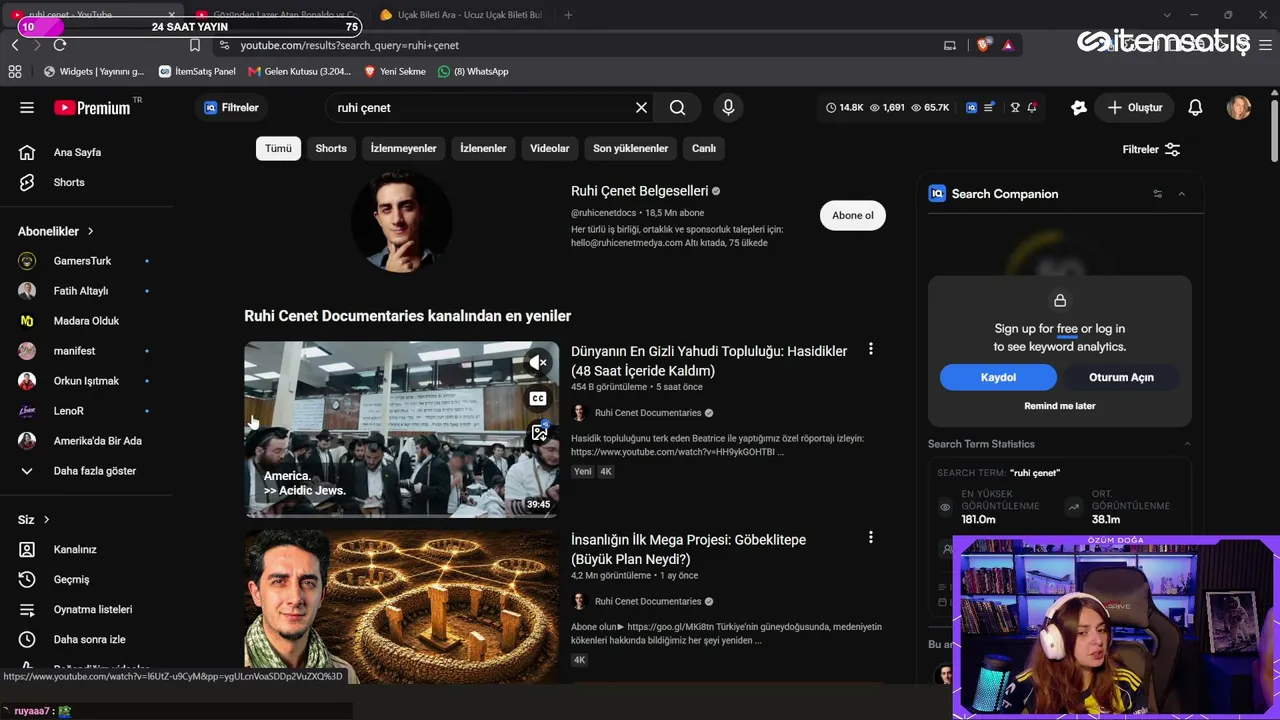Screen dimensions: 1280x720
Task: Open the Ruhi Çenet Belgeselleri channel name
Action: [x=639, y=191]
